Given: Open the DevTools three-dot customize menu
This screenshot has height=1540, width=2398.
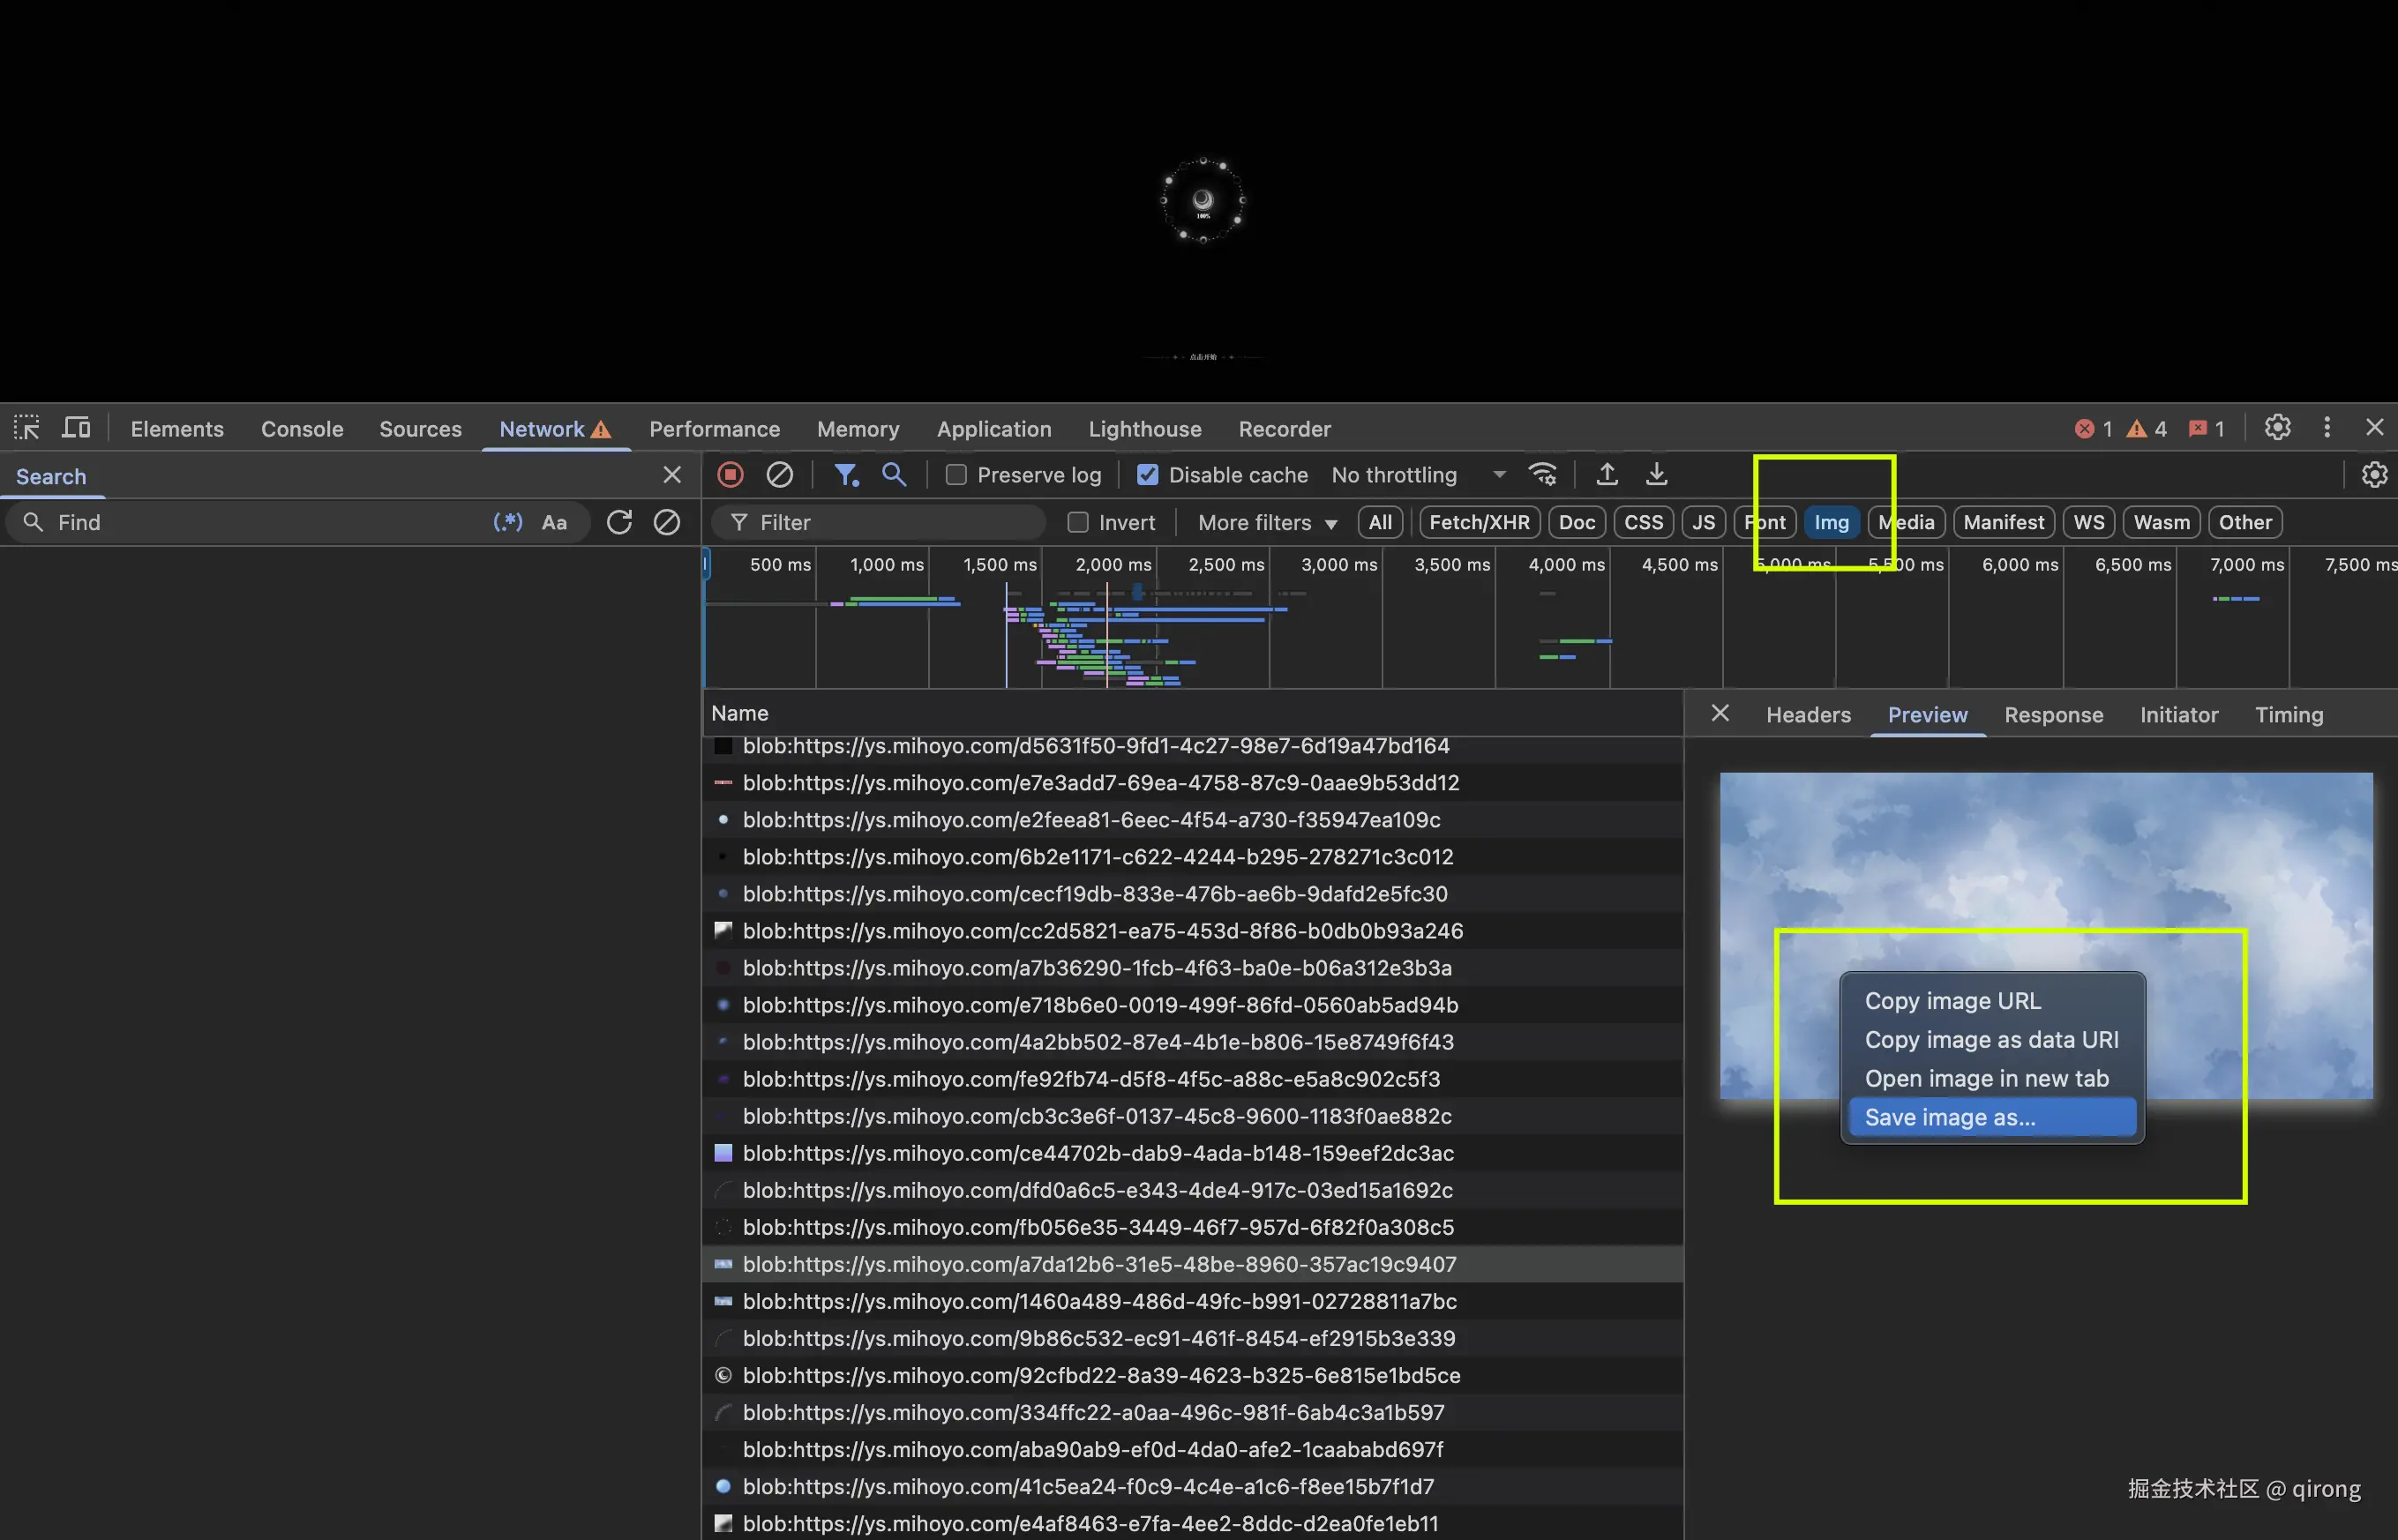Looking at the screenshot, I should point(2326,428).
